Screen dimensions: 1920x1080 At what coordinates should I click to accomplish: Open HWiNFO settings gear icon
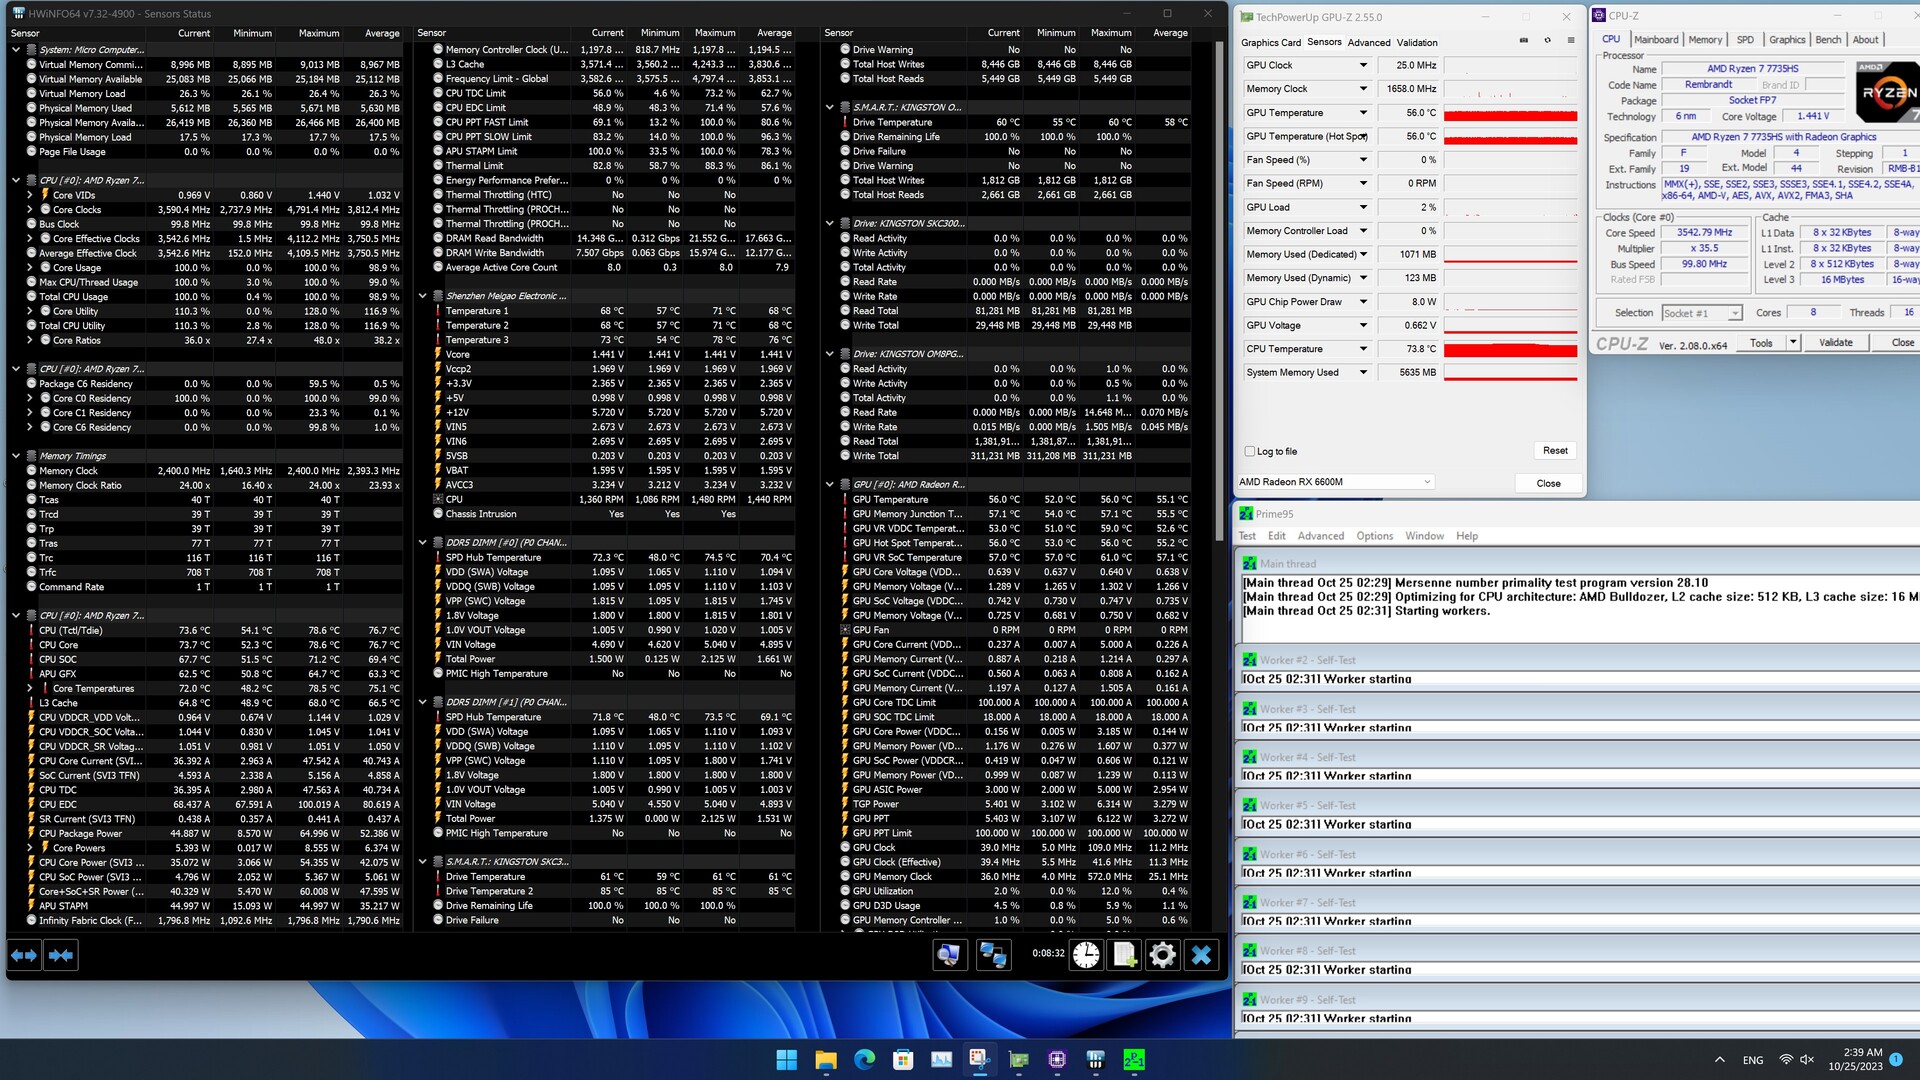point(1162,955)
